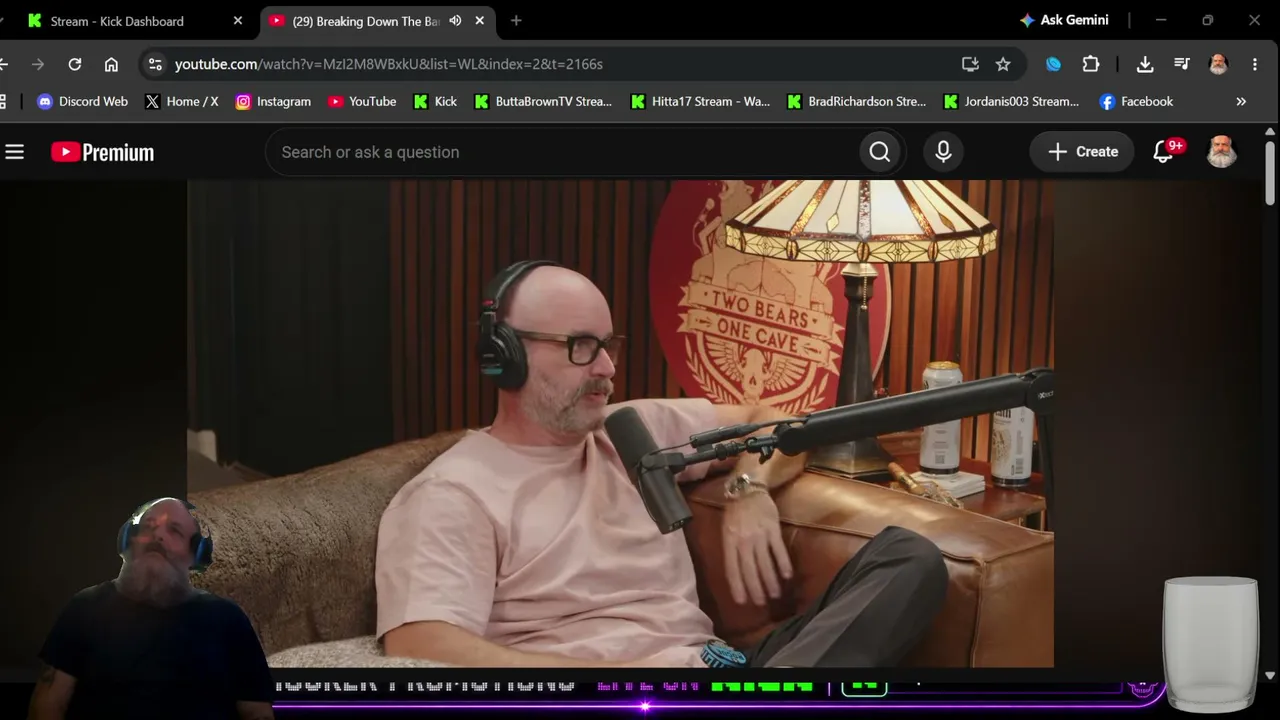Open the media controls icon in the toolbar

coord(1182,64)
